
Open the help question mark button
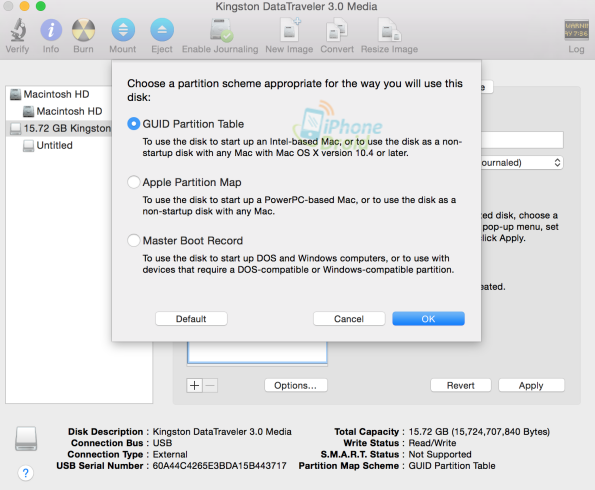click(25, 473)
